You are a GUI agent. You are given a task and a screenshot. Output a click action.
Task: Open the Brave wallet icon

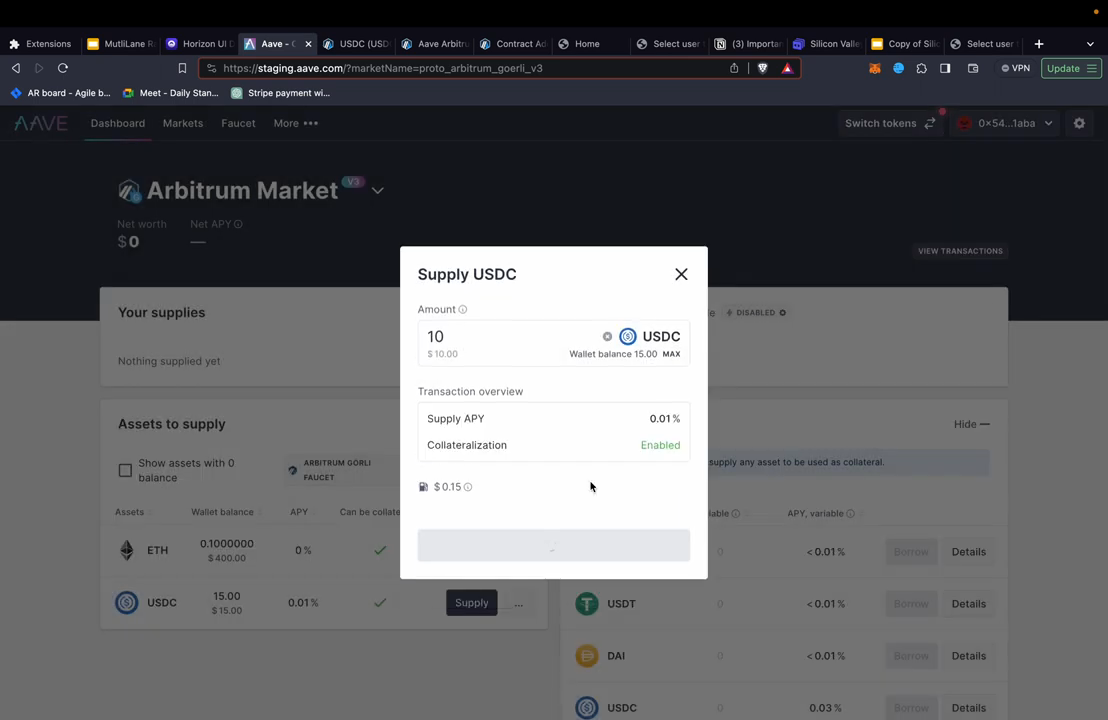pyautogui.click(x=973, y=68)
